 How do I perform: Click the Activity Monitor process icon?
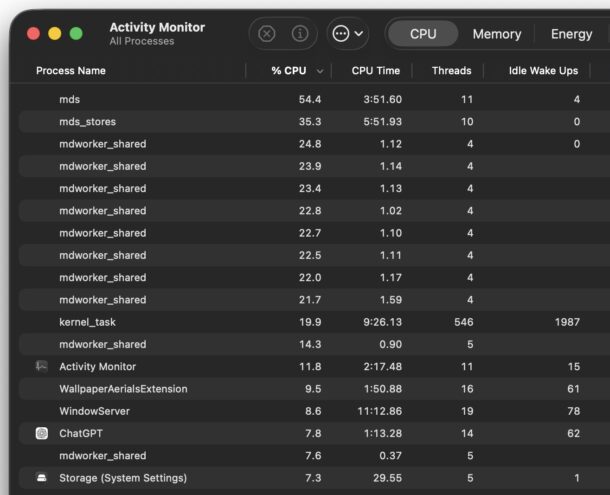tap(41, 367)
